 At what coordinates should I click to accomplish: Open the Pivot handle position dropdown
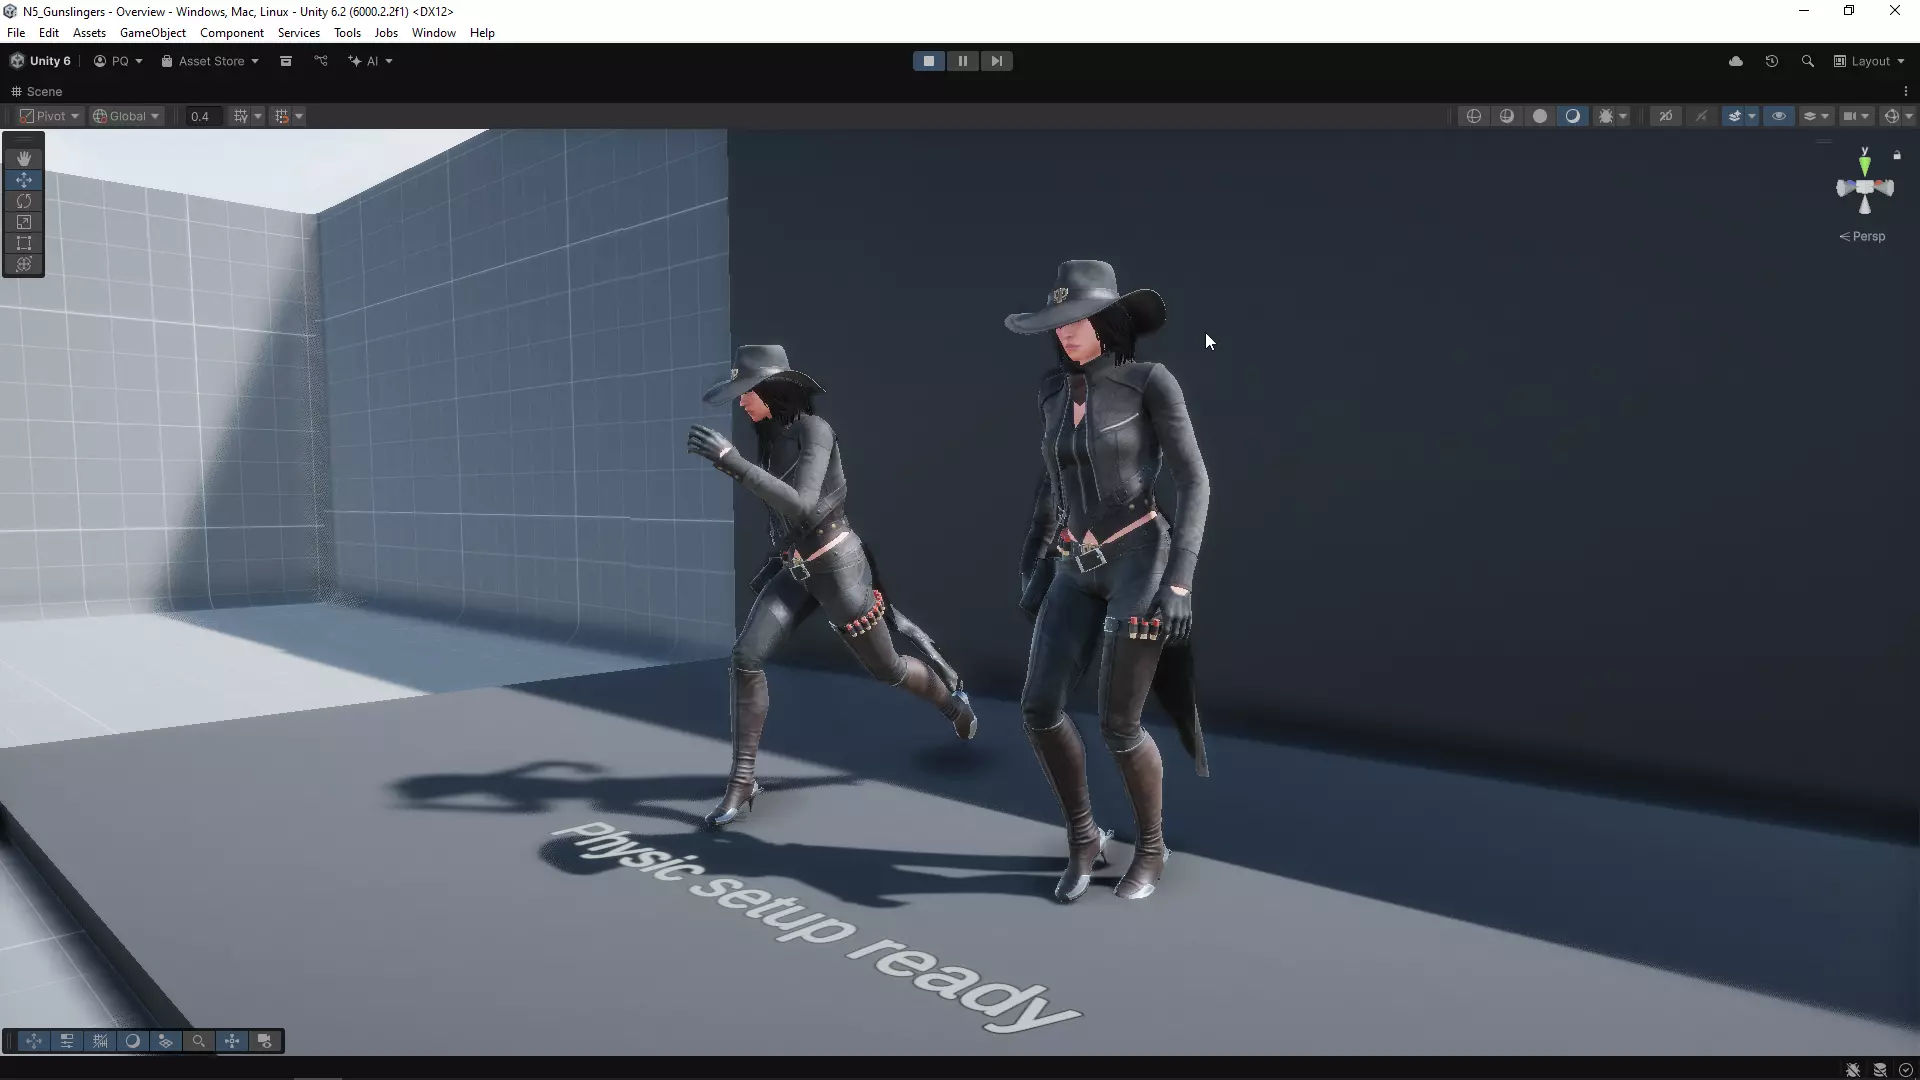click(x=49, y=116)
